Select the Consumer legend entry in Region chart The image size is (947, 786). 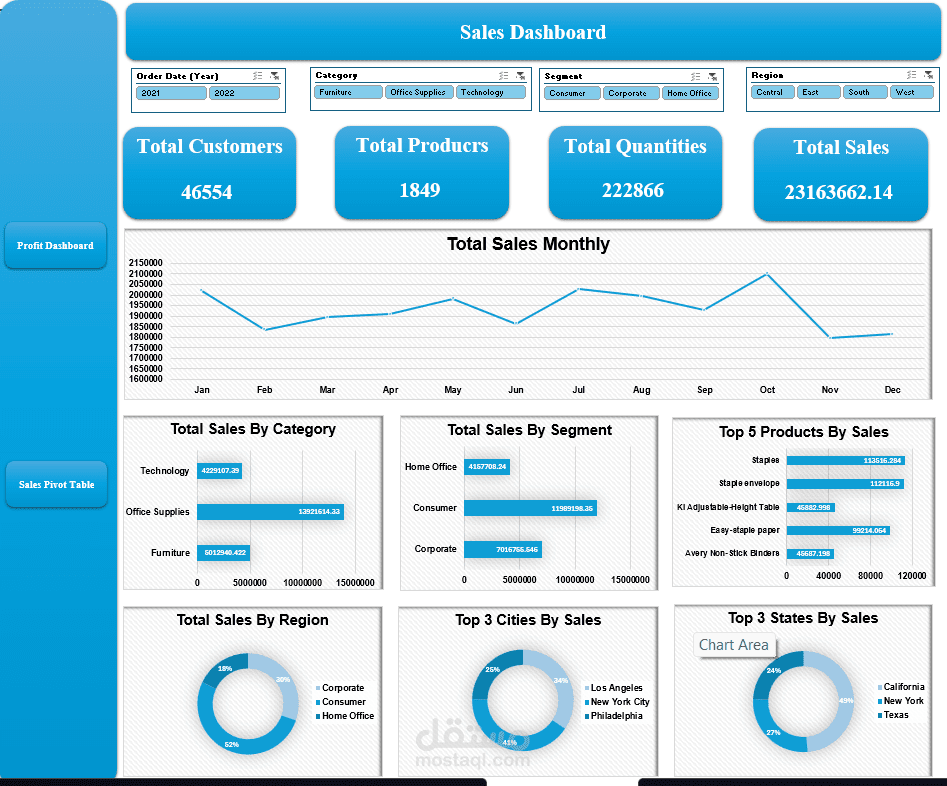(340, 701)
